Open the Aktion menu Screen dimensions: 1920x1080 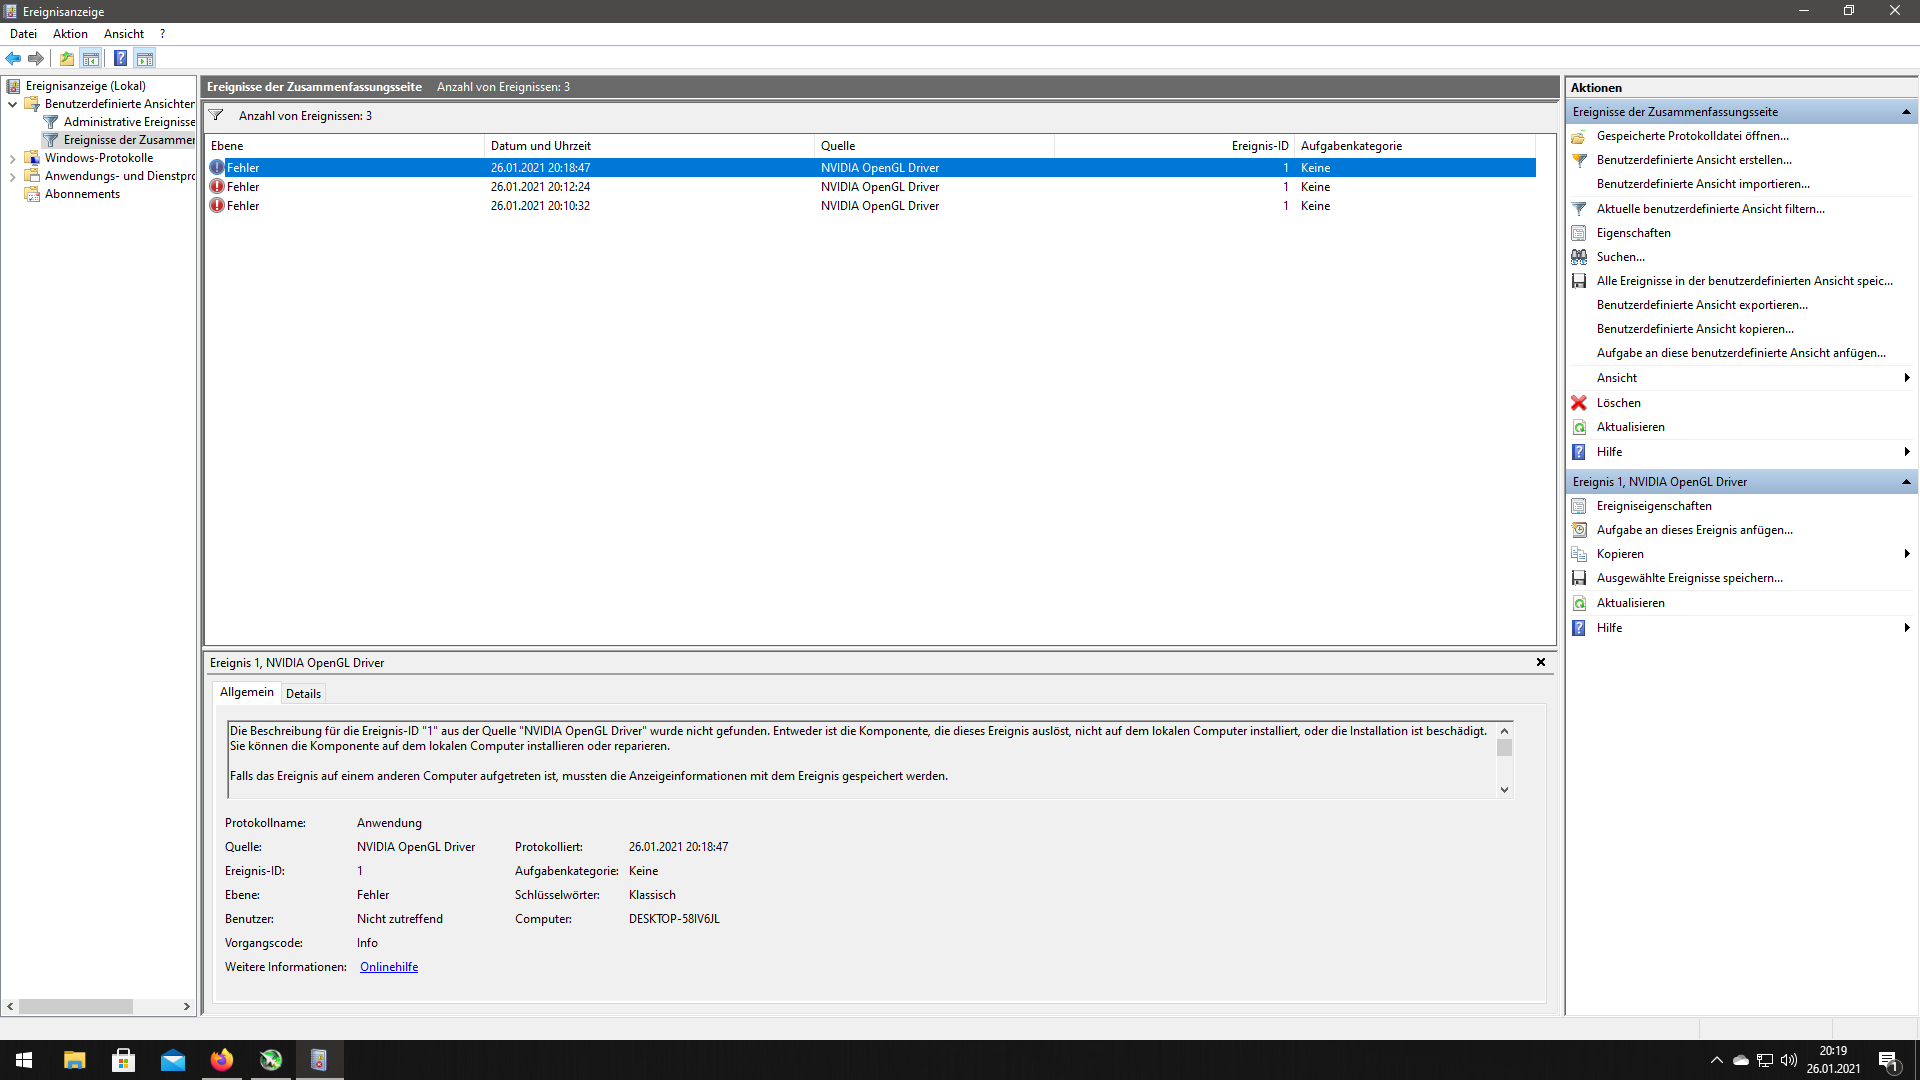70,34
